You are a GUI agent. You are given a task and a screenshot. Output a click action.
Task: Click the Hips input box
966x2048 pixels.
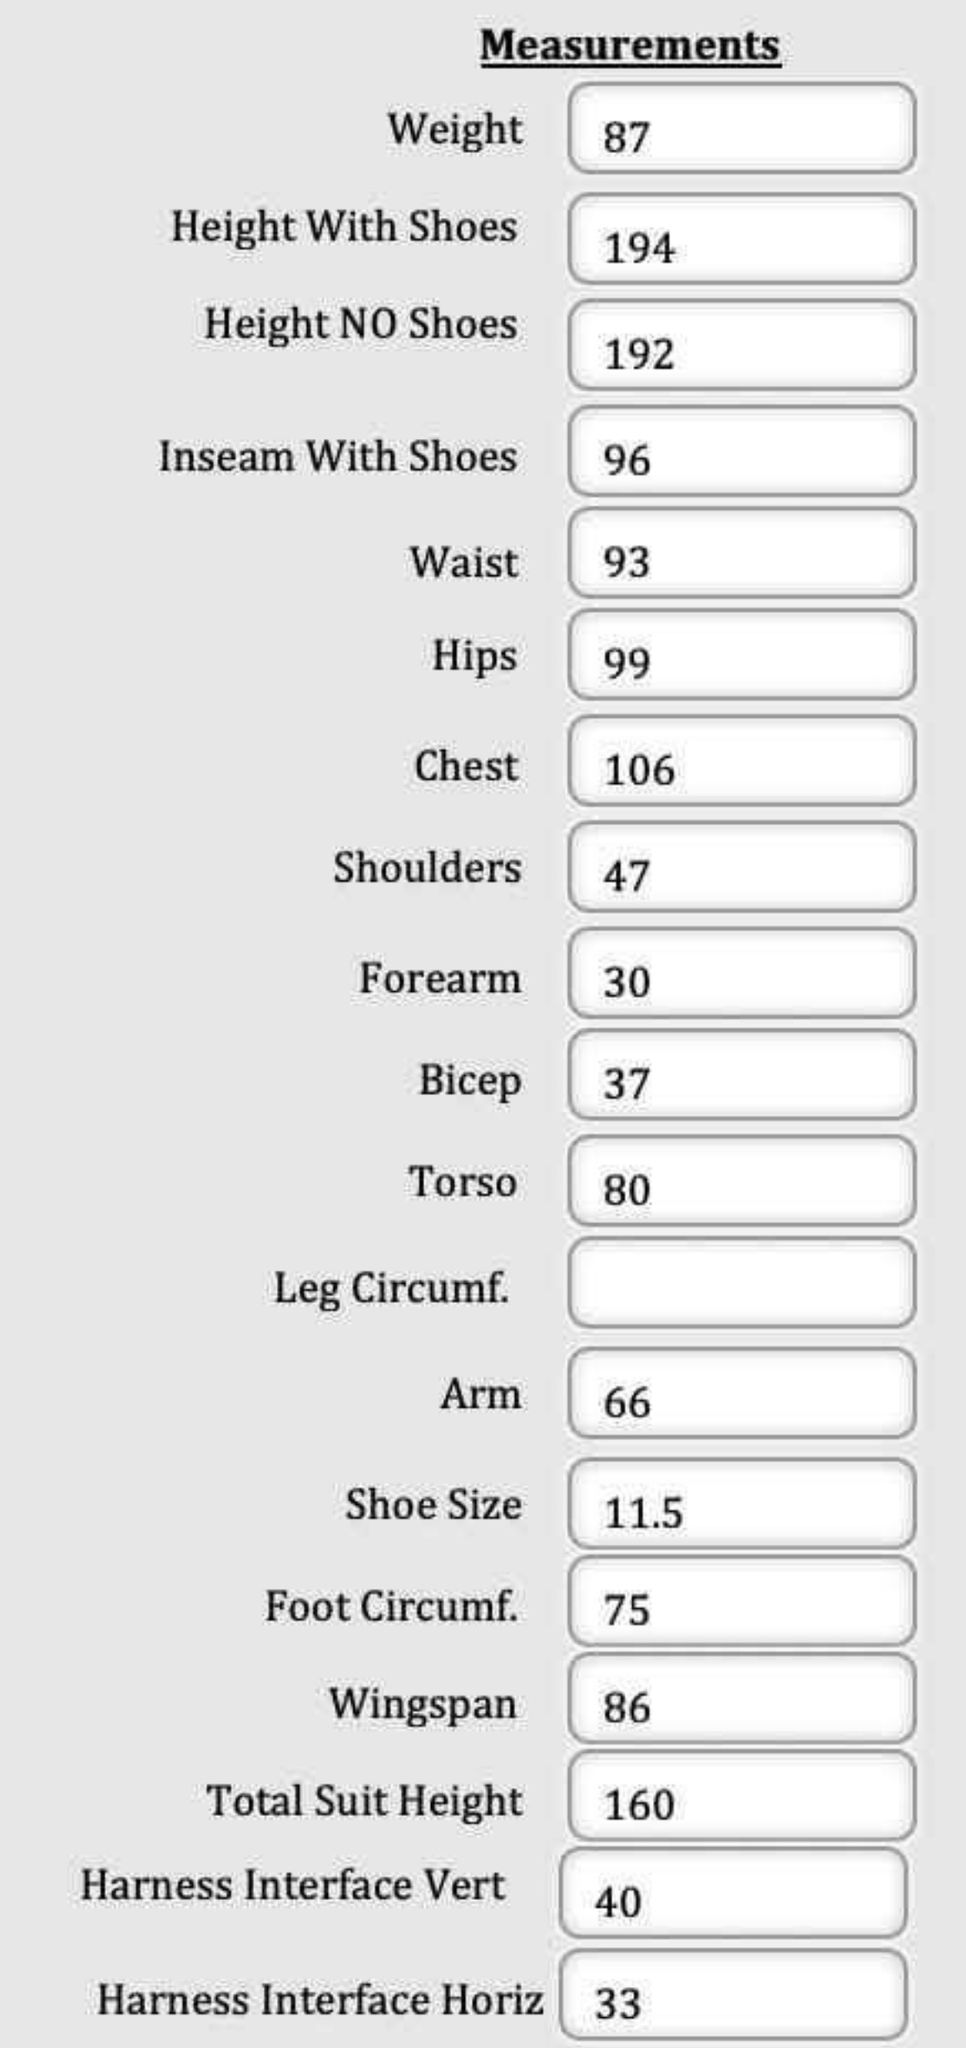[x=741, y=655]
